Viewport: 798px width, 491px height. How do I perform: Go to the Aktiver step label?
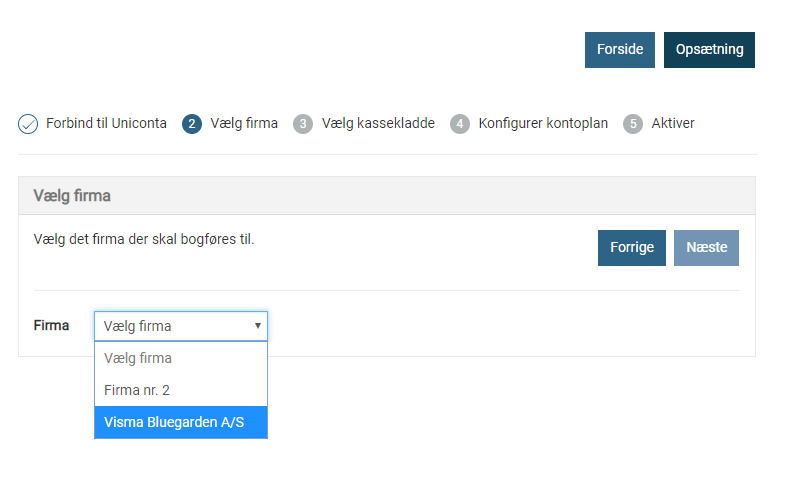click(673, 124)
